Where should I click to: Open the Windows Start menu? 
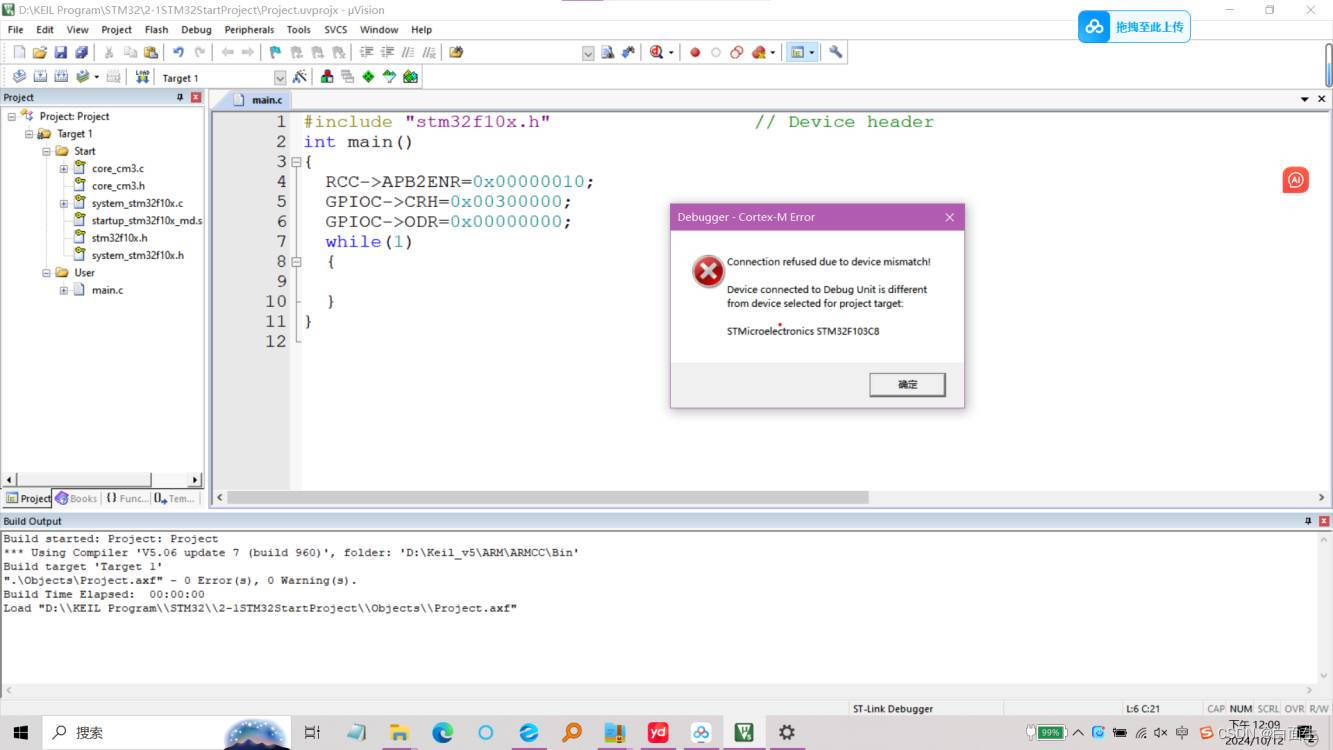click(20, 733)
